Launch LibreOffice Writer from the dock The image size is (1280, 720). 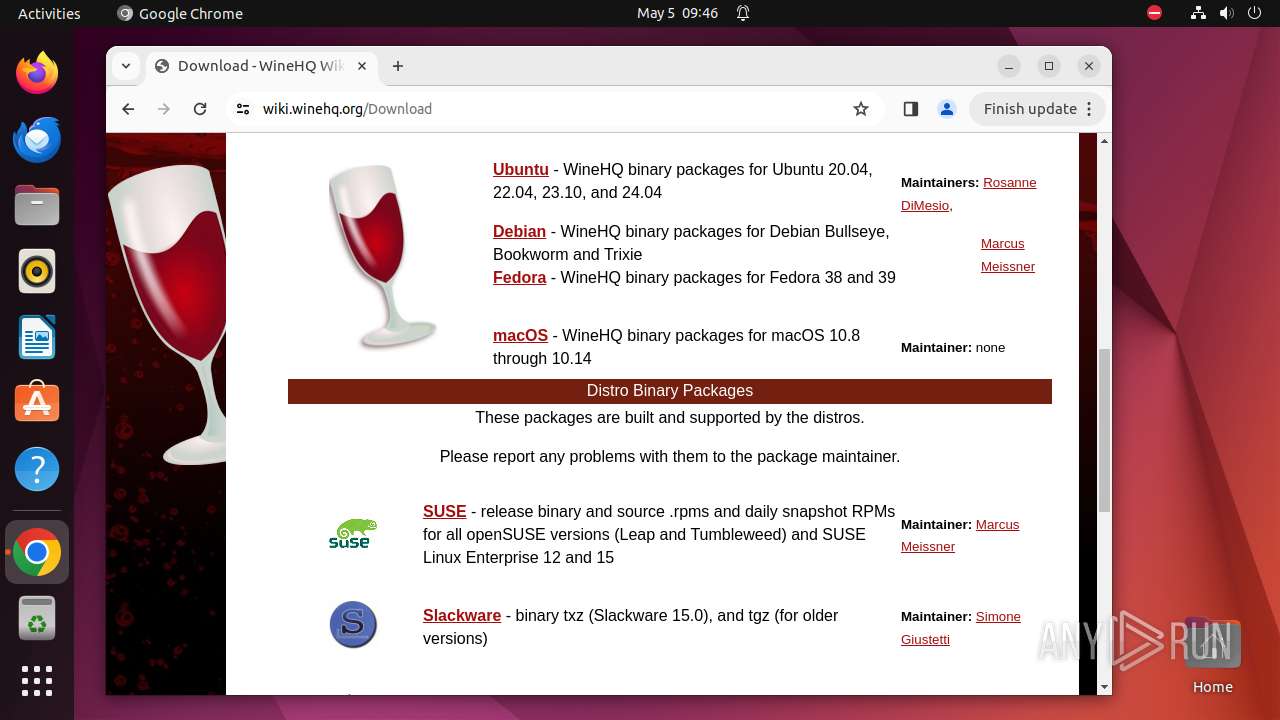(37, 337)
